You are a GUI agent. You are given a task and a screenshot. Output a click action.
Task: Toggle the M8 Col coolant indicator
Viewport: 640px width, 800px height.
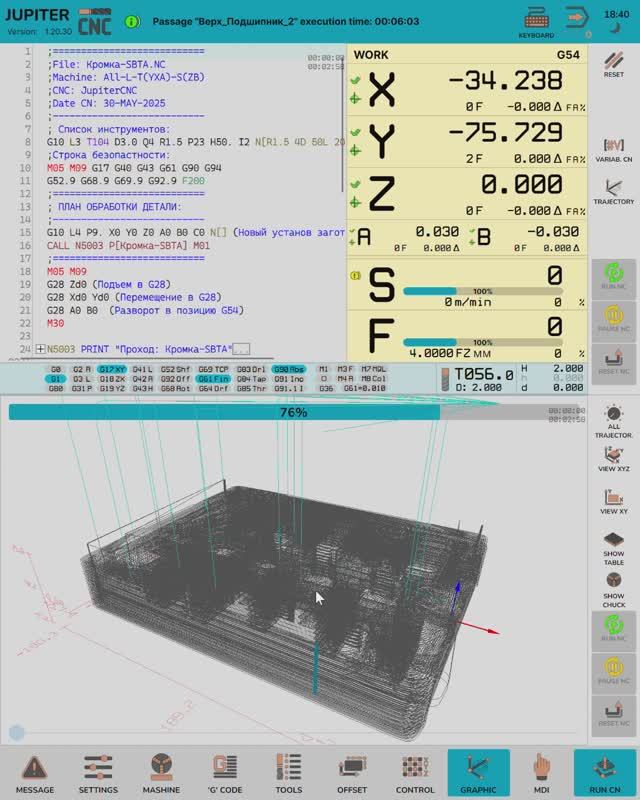click(x=374, y=379)
